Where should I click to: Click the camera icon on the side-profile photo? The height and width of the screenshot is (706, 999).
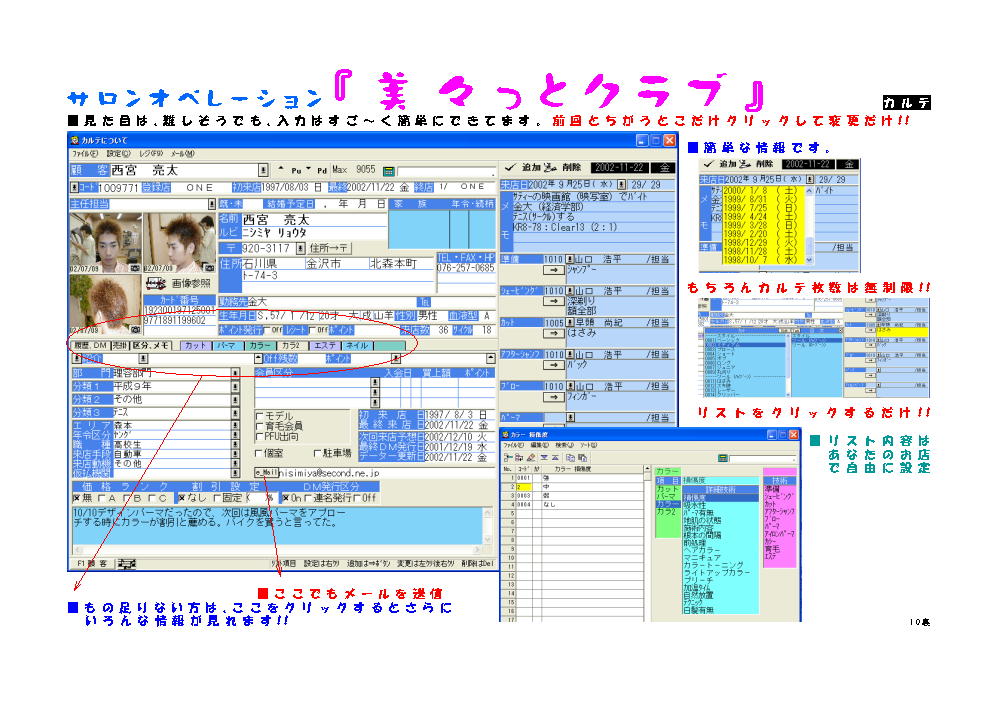pos(209,268)
